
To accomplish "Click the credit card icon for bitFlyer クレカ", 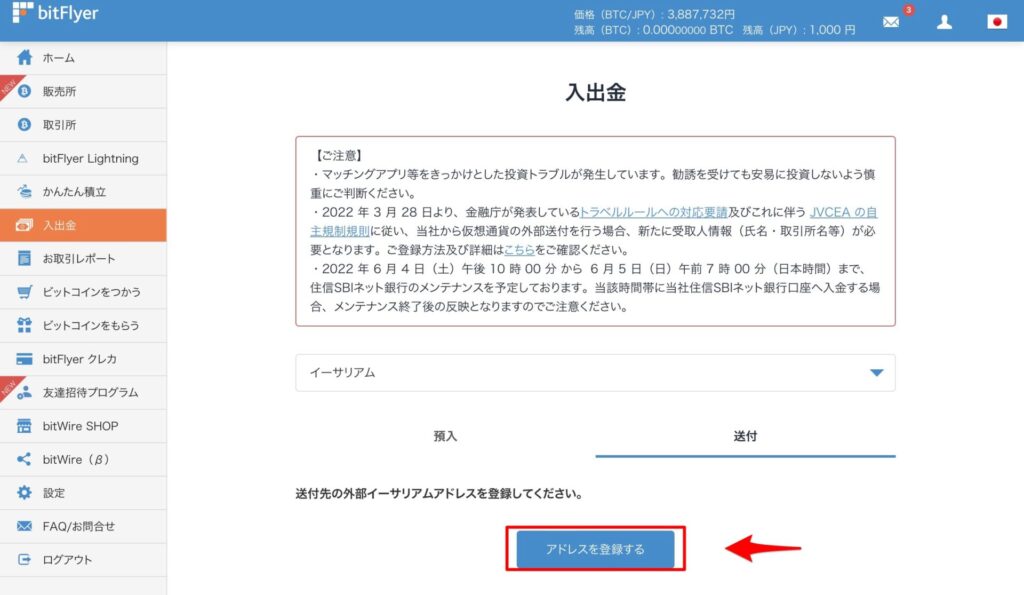I will [x=24, y=359].
